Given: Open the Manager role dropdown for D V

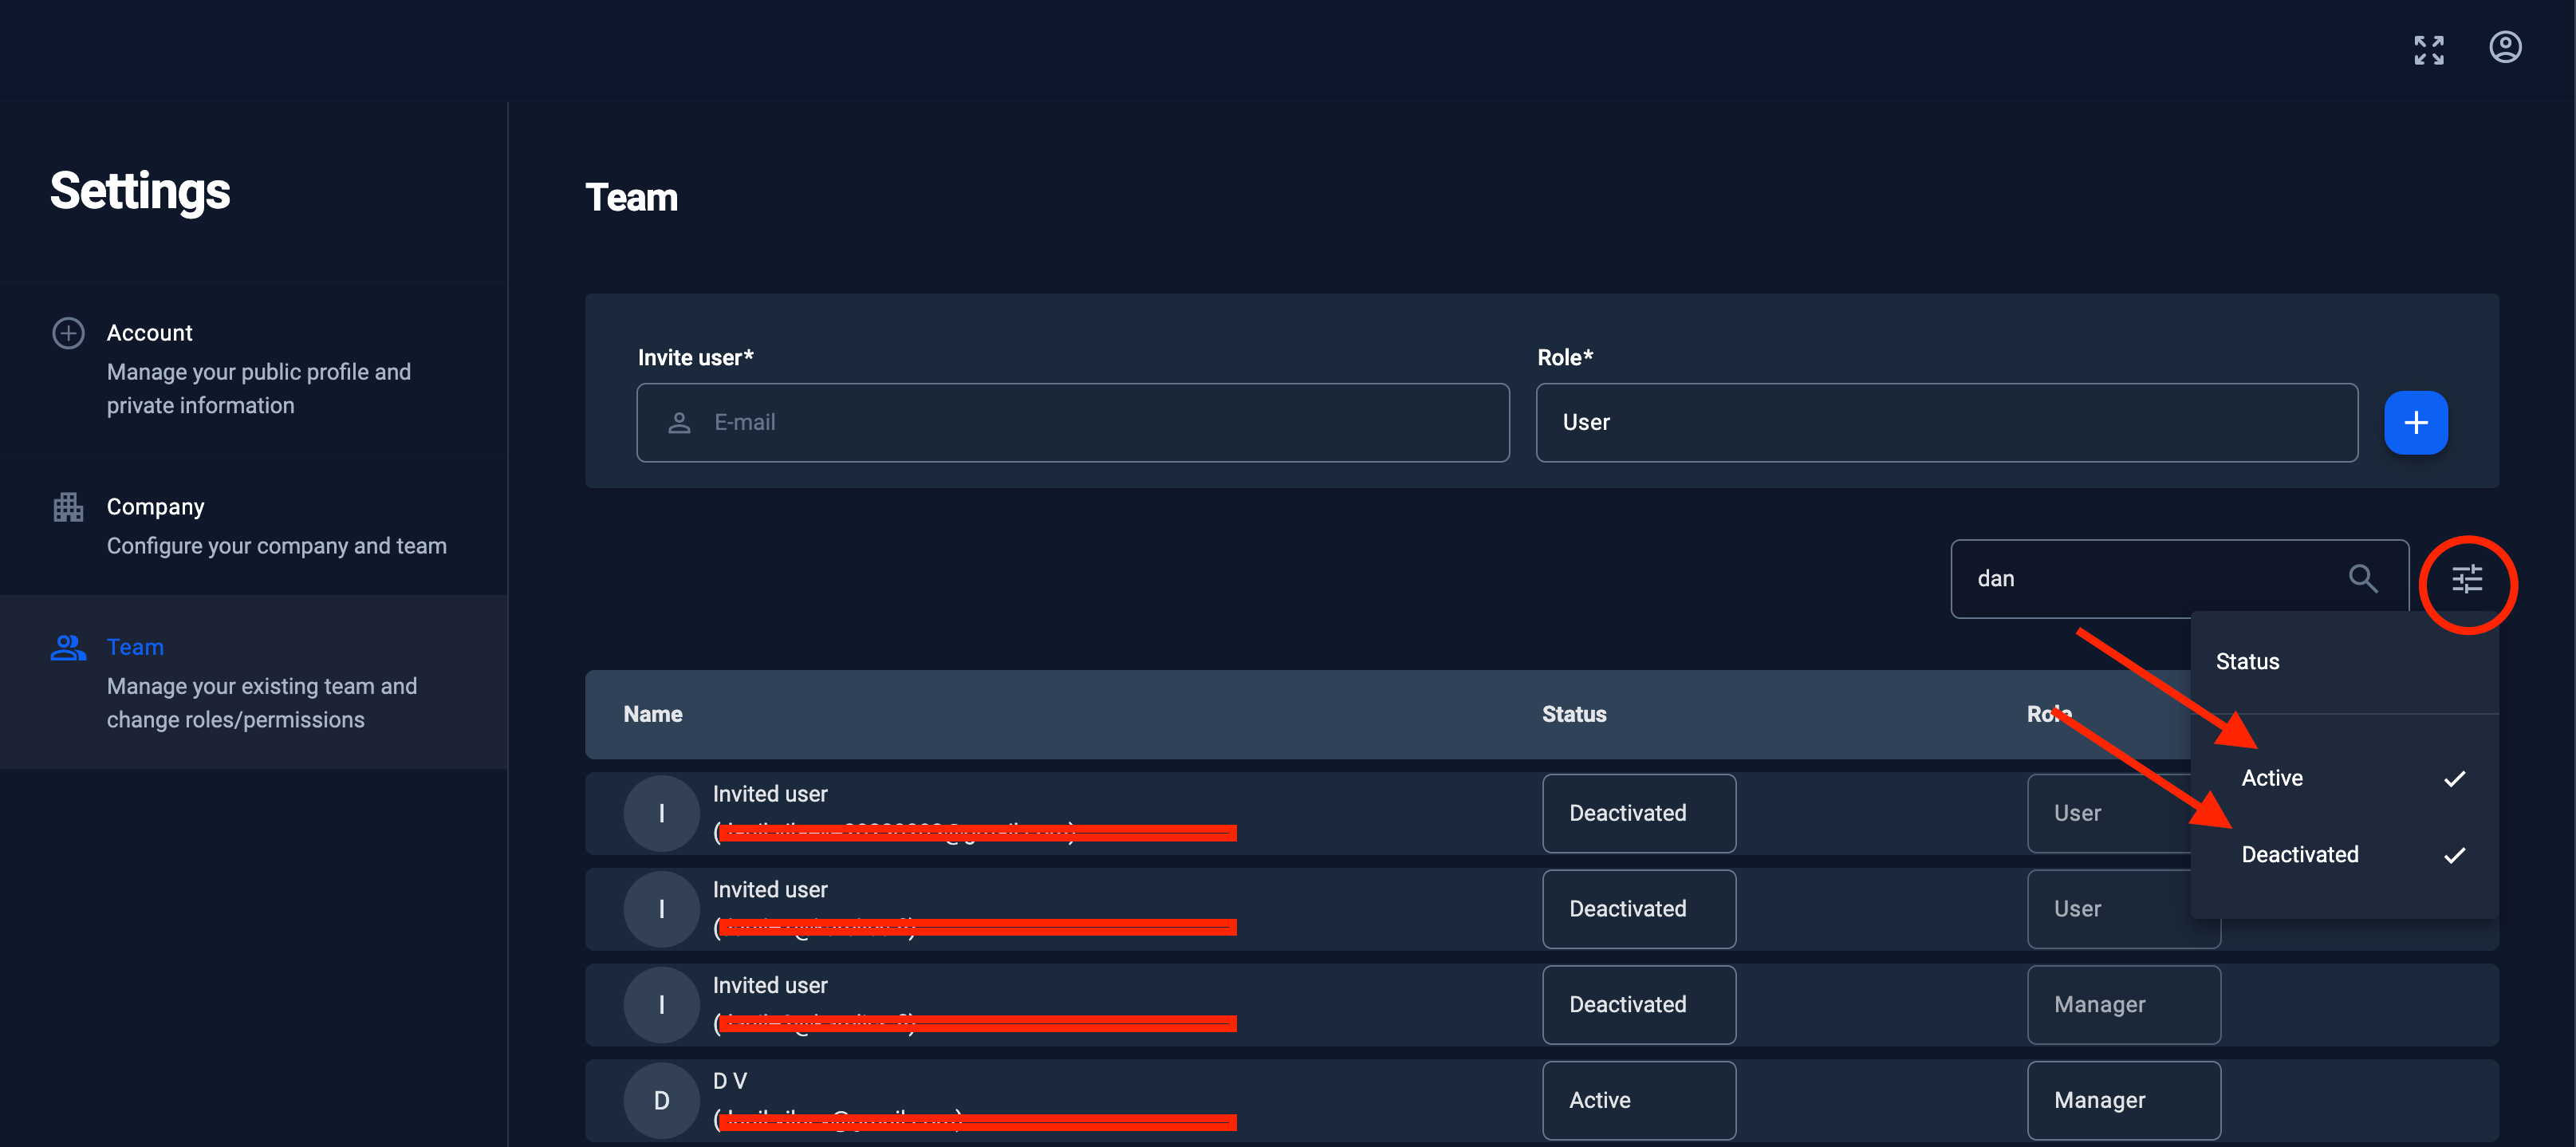Looking at the screenshot, I should (2123, 1100).
